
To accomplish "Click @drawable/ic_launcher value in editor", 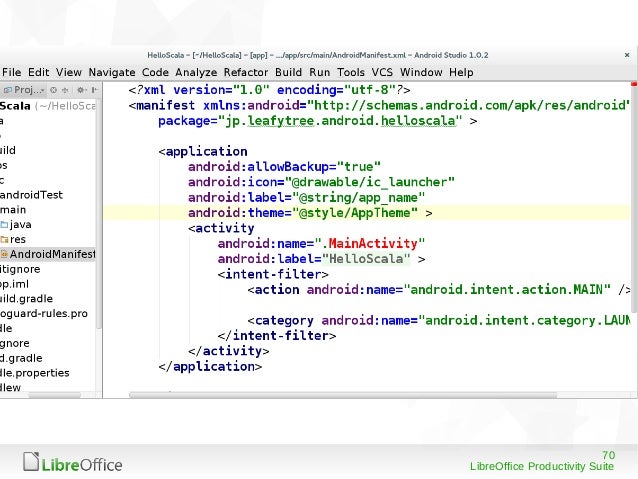I will [x=369, y=182].
